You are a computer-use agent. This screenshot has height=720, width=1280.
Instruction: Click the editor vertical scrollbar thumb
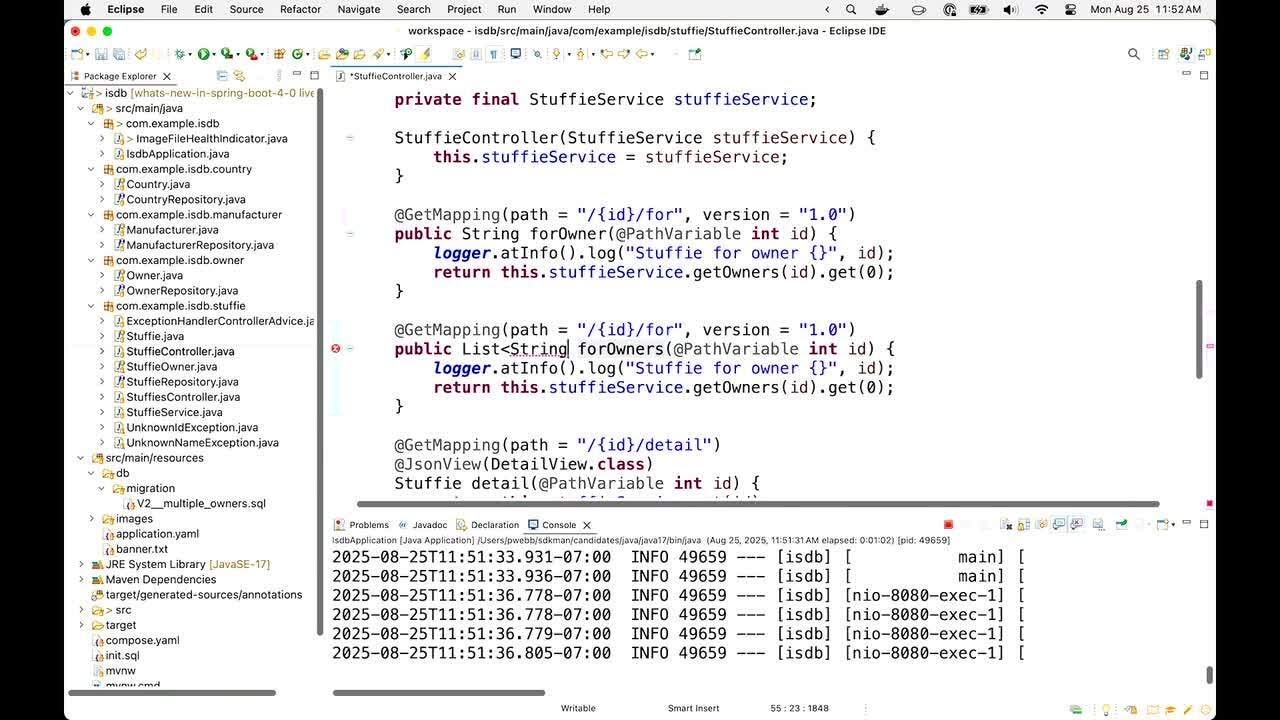[x=1199, y=330]
